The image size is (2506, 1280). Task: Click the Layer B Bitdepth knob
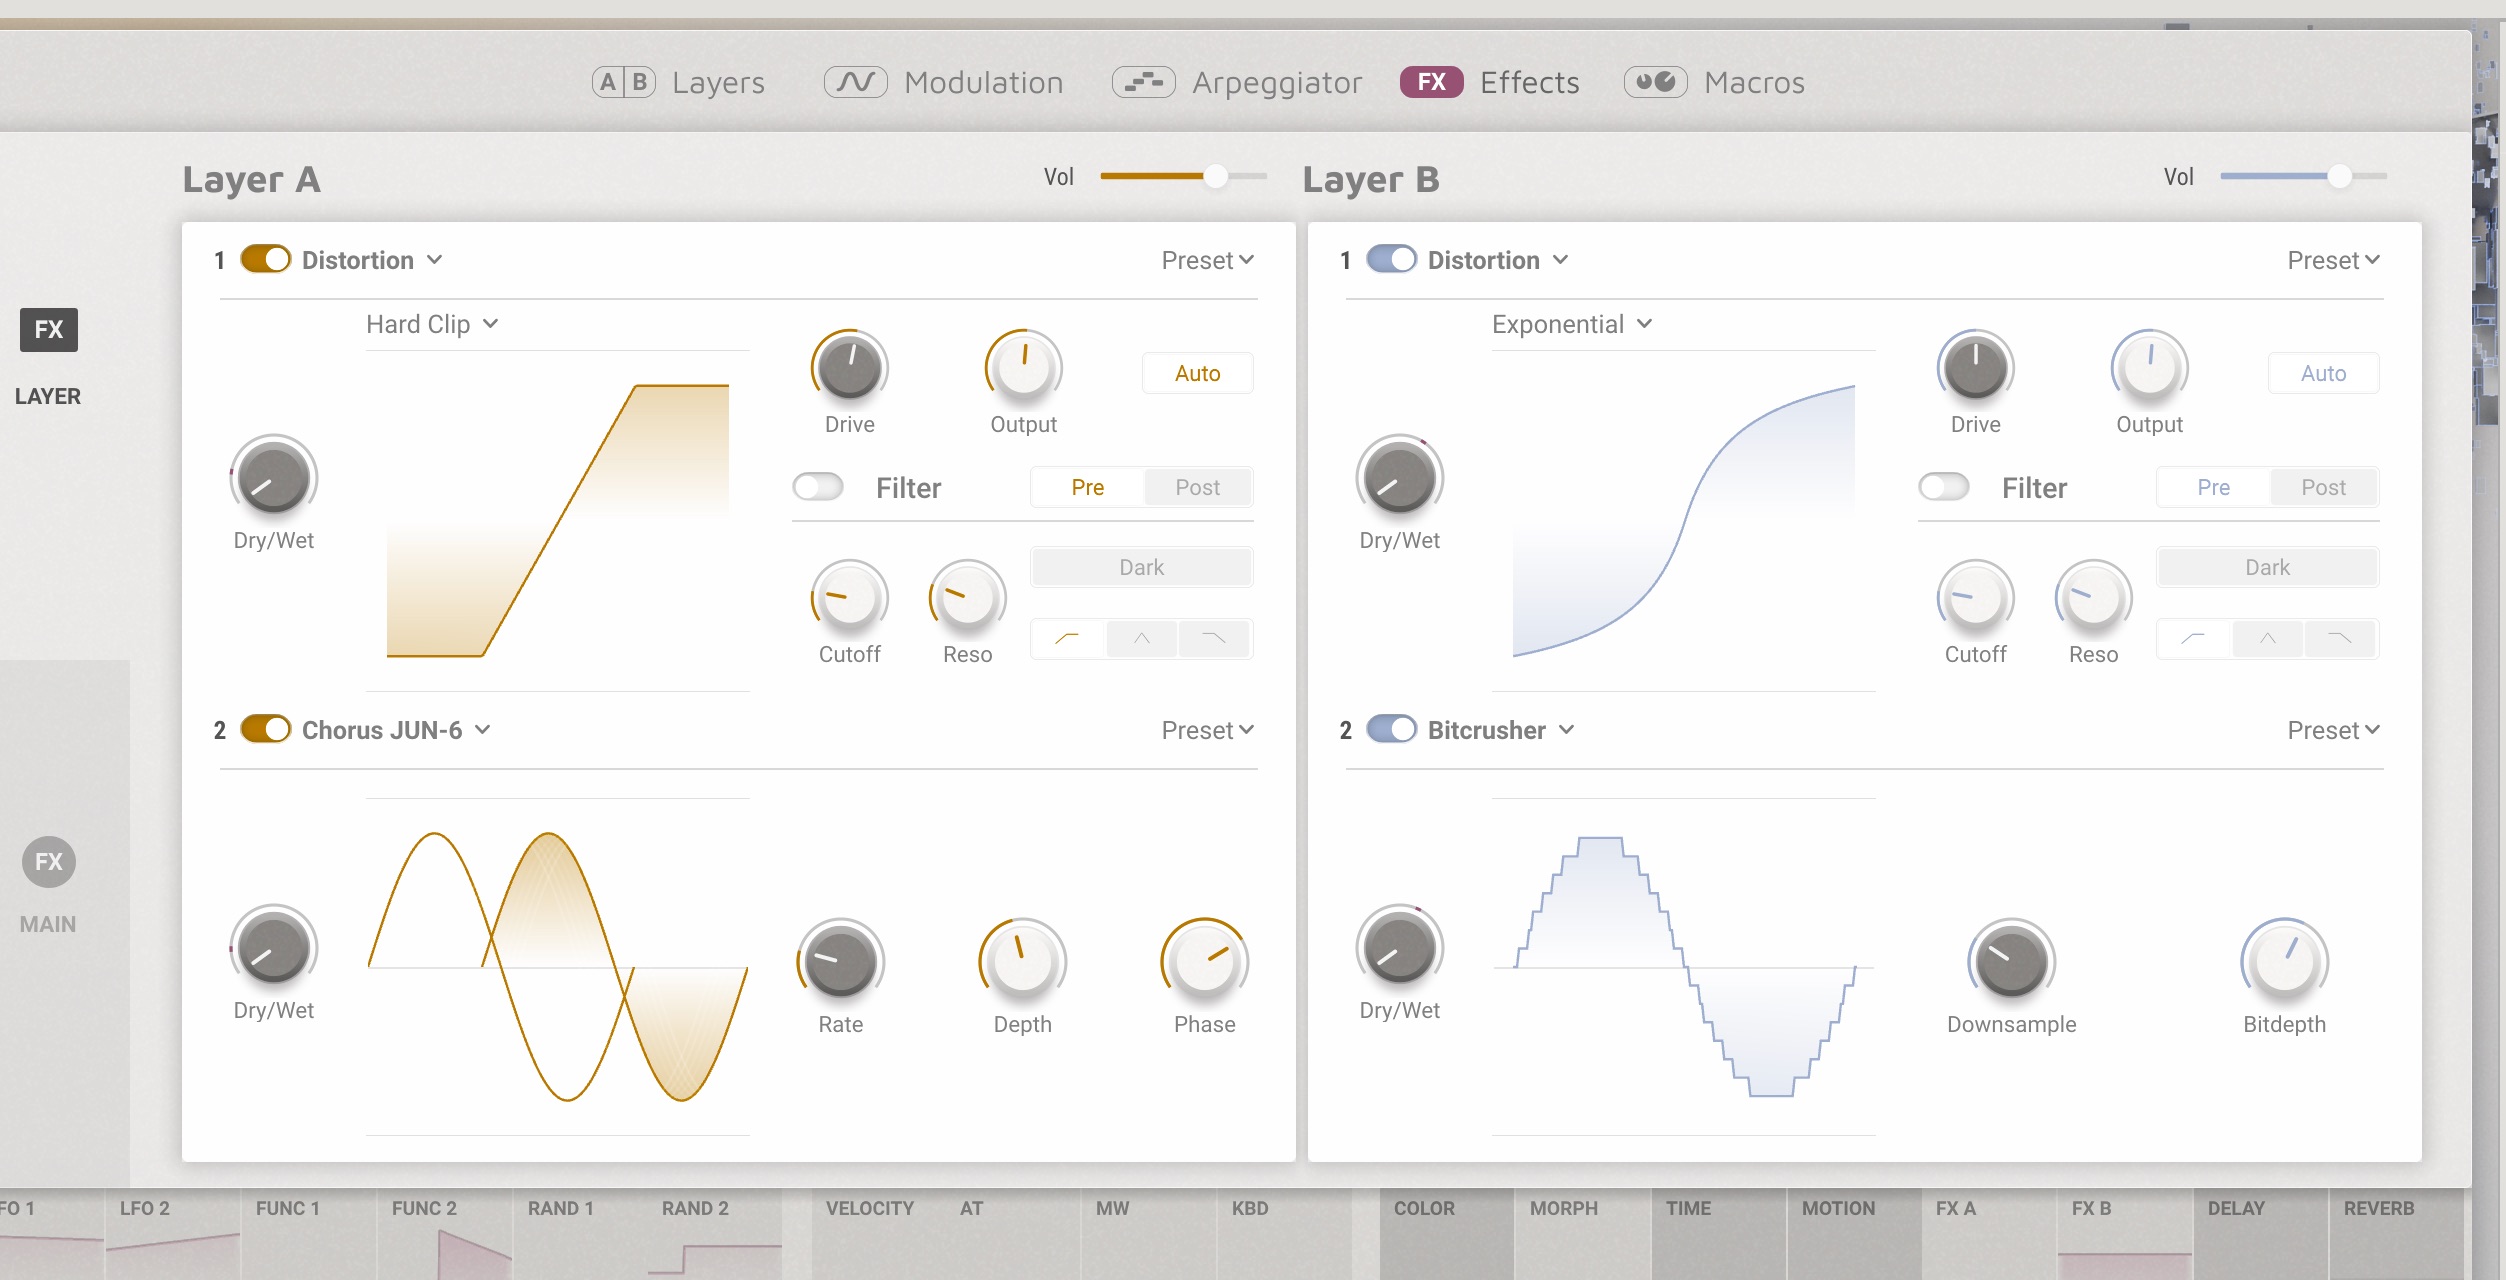2284,962
